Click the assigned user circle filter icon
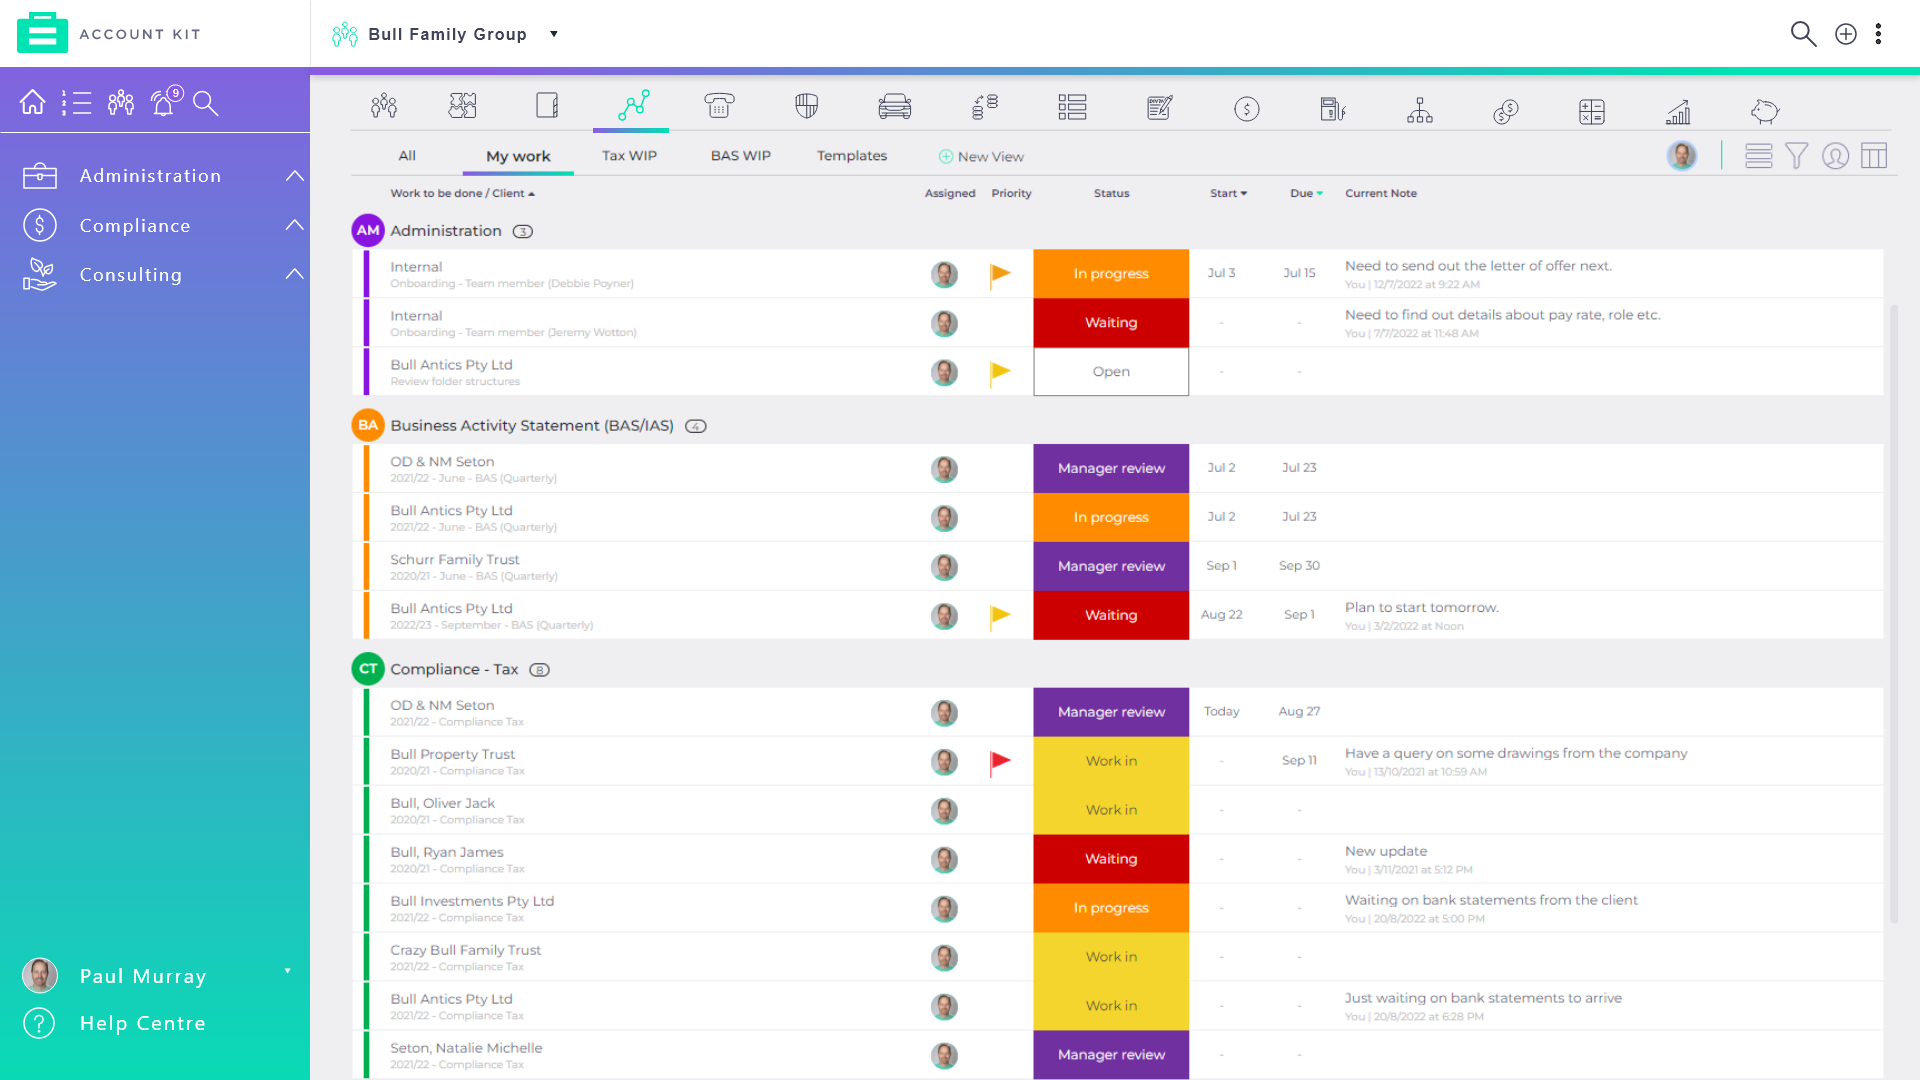This screenshot has height=1080, width=1920. (1835, 156)
